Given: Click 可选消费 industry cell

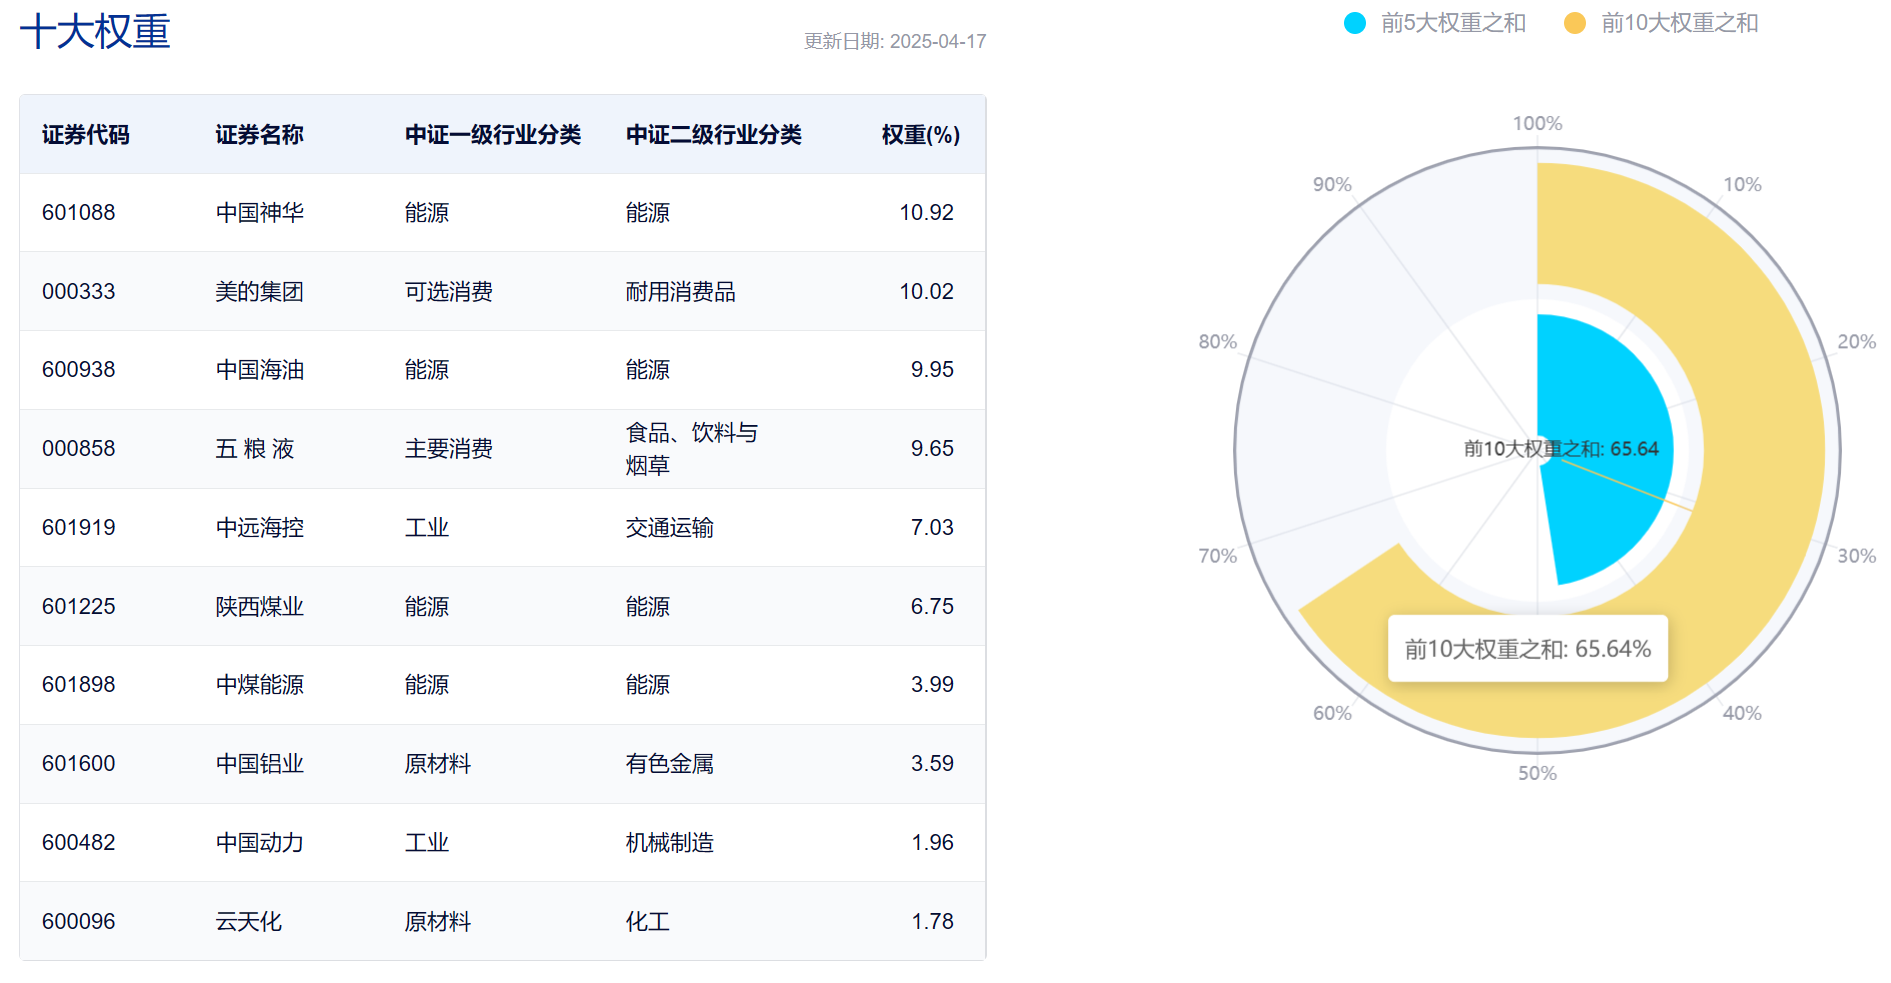Looking at the screenshot, I should [449, 292].
